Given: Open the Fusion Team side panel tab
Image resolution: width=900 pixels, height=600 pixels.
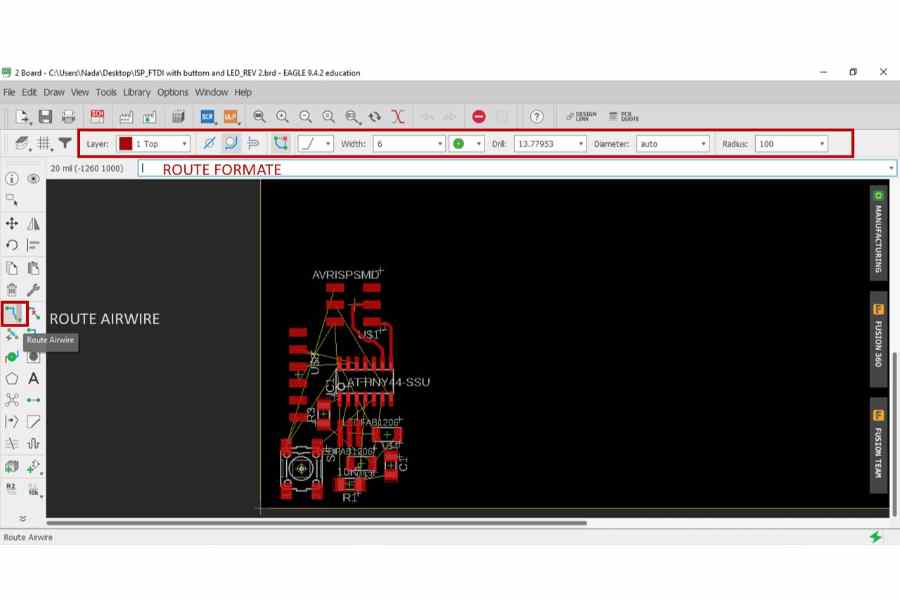Looking at the screenshot, I should click(878, 446).
